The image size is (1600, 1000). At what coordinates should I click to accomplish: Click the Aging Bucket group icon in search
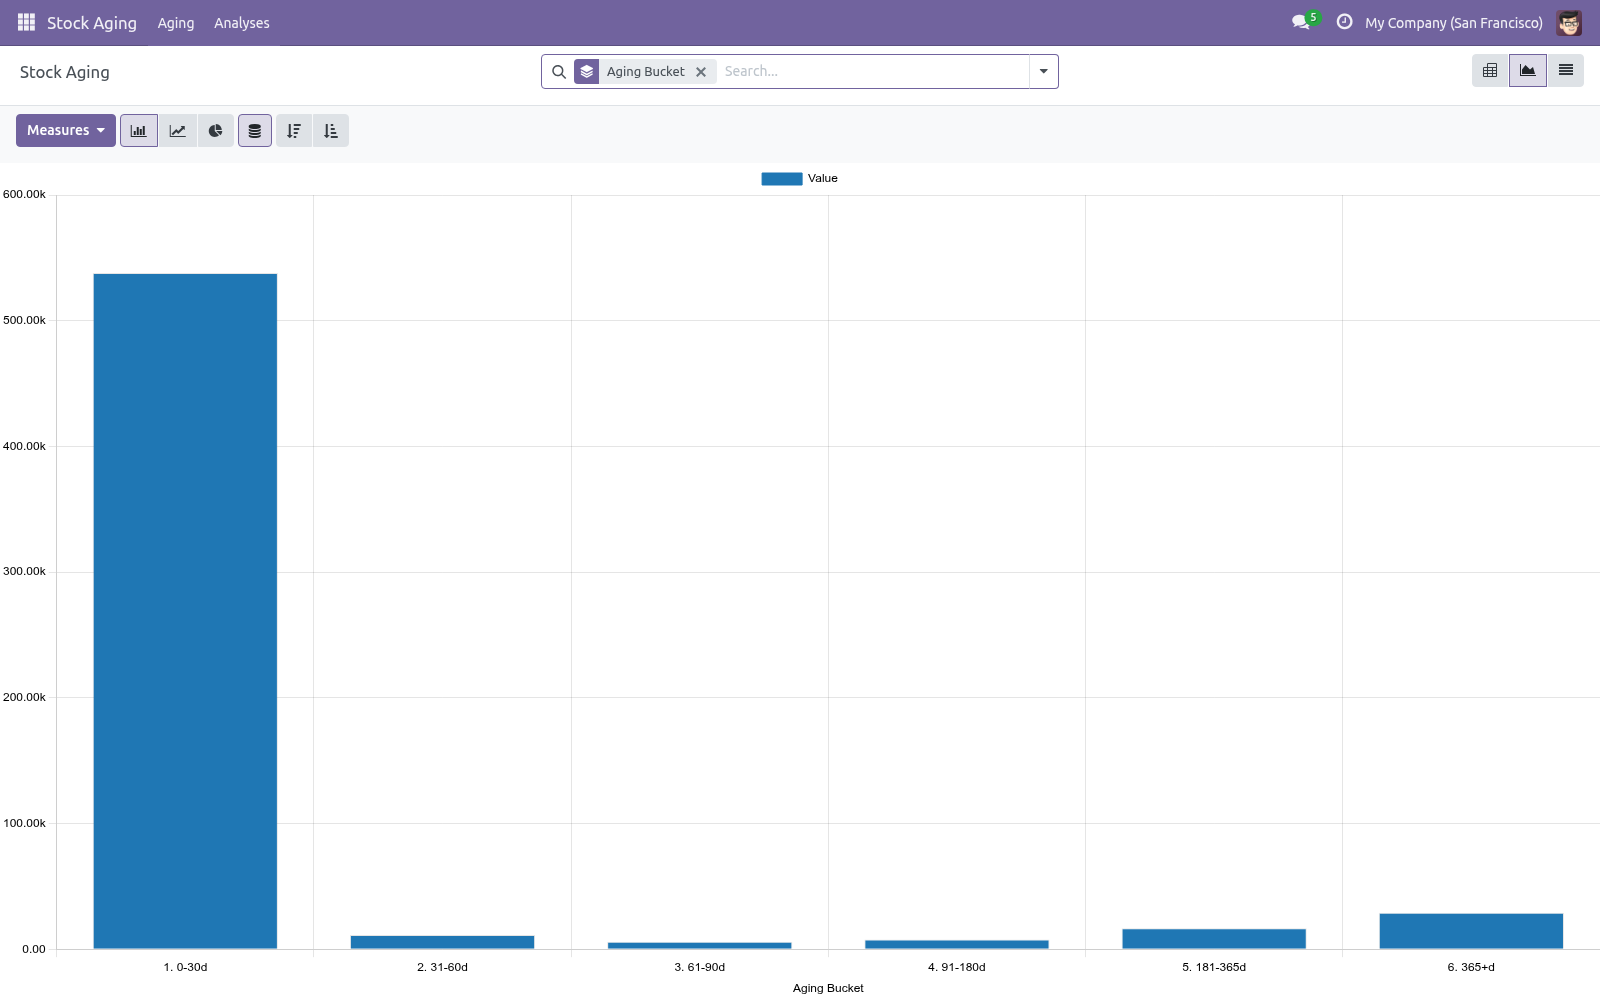coord(587,72)
